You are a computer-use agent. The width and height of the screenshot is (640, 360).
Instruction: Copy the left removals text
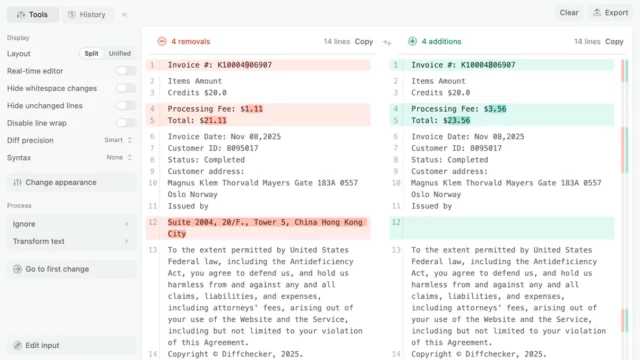tap(364, 42)
